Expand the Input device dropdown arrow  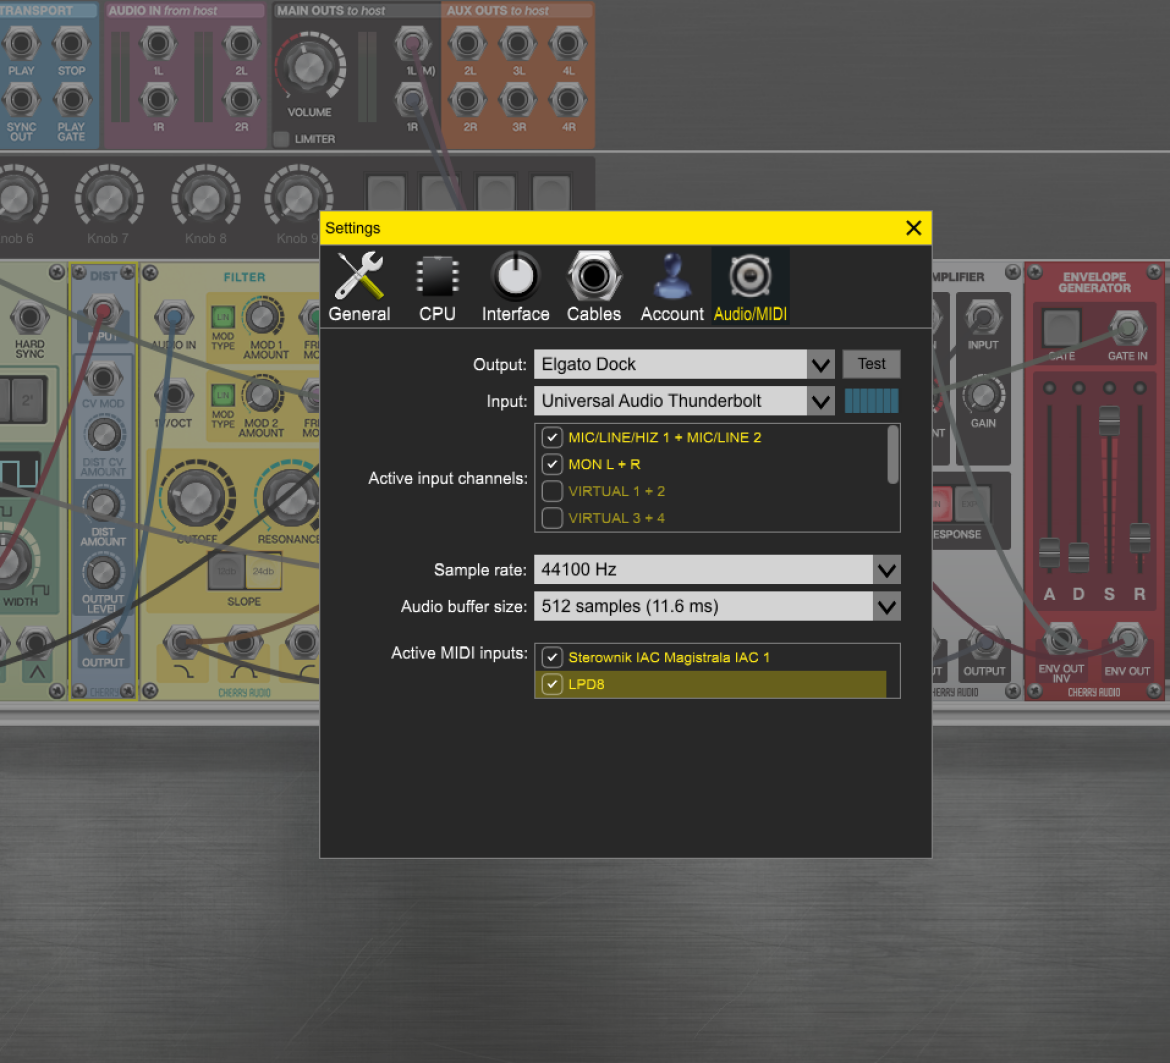point(821,401)
